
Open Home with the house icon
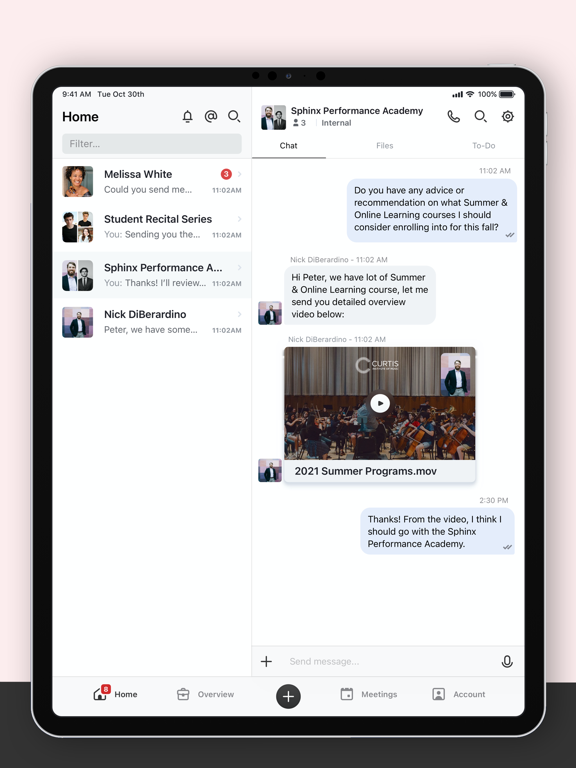coord(100,694)
